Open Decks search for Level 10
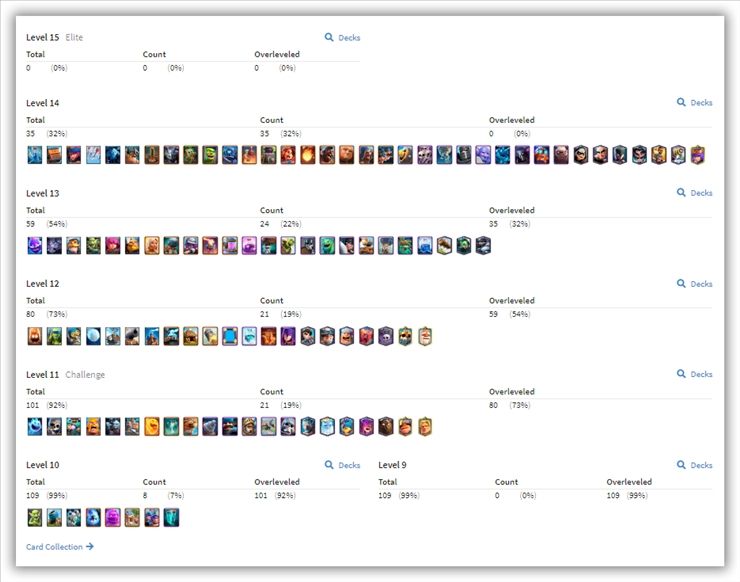 [343, 465]
